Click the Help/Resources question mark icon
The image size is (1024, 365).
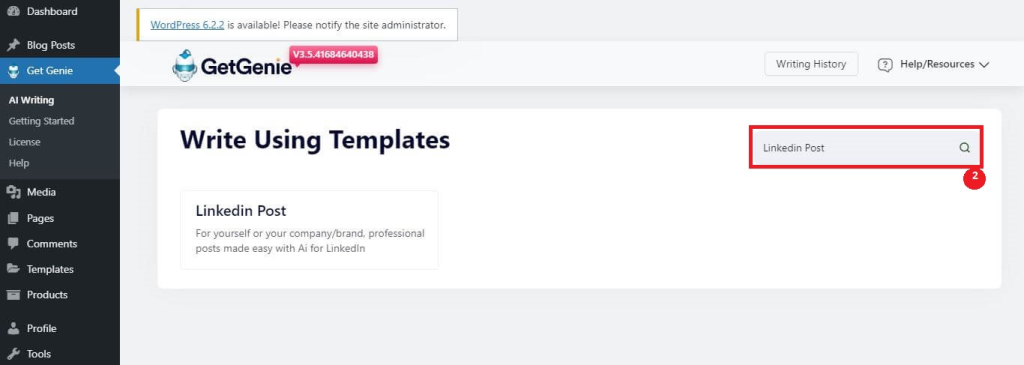point(885,65)
